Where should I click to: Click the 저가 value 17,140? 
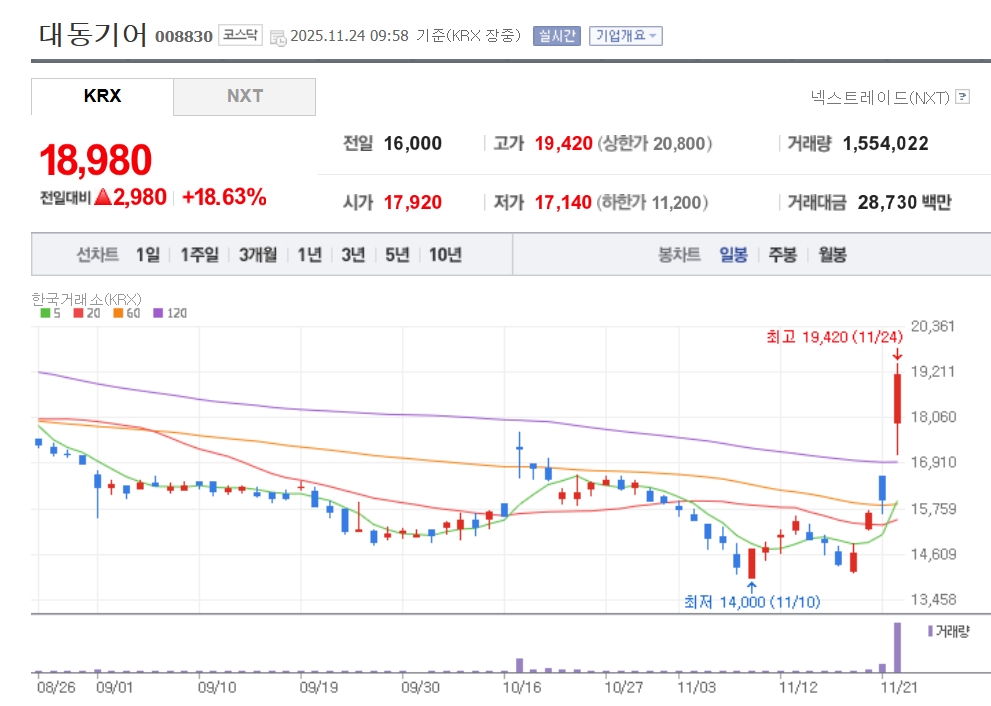tap(563, 202)
